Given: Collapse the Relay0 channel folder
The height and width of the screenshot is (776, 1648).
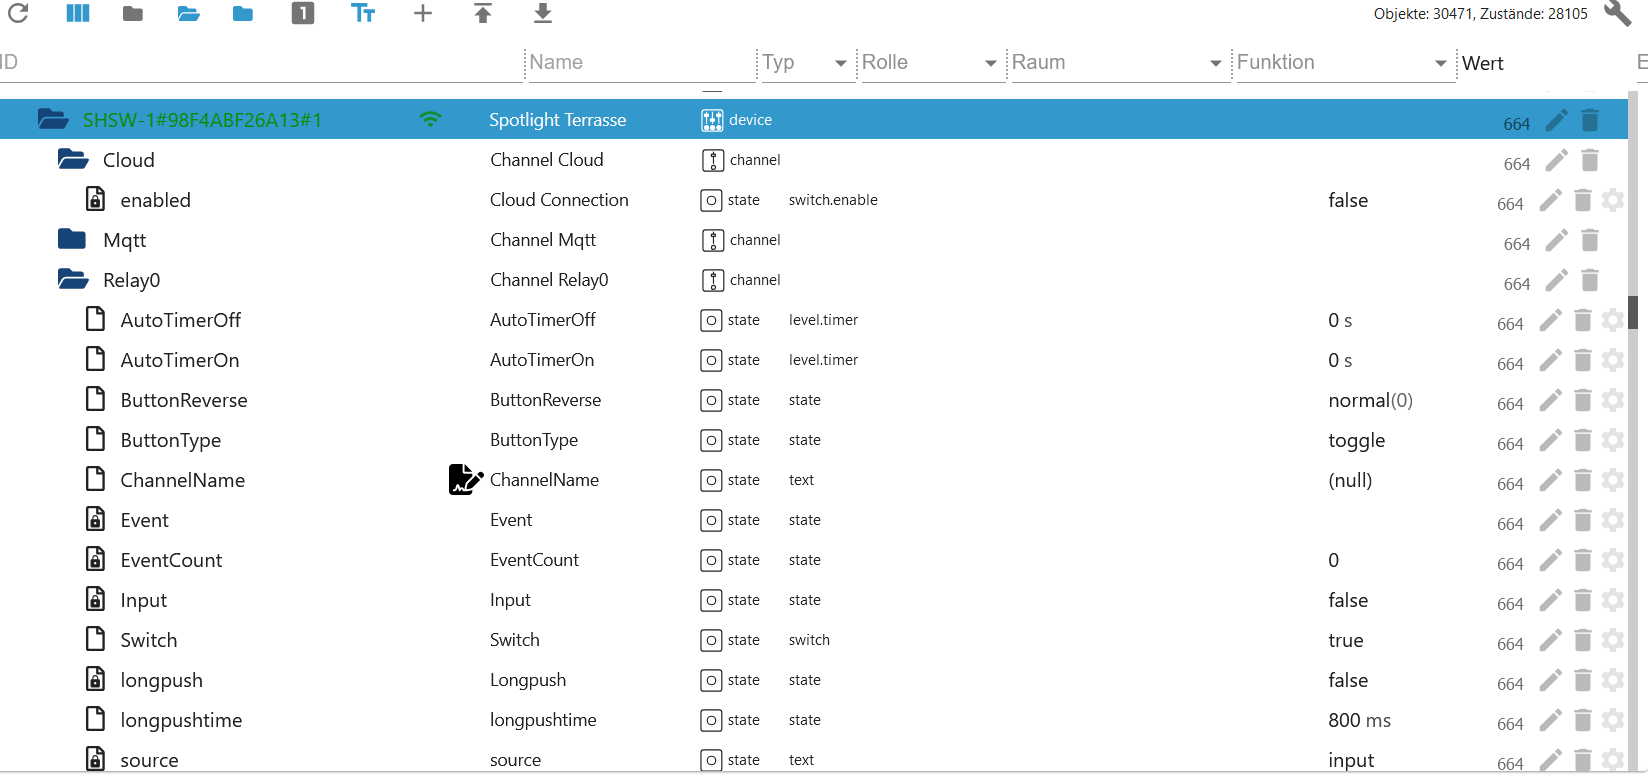Looking at the screenshot, I should point(72,280).
